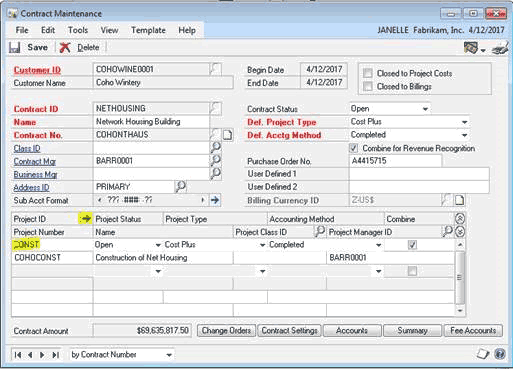This screenshot has width=513, height=369.
Task: Go to the last record
Action: click(55, 355)
